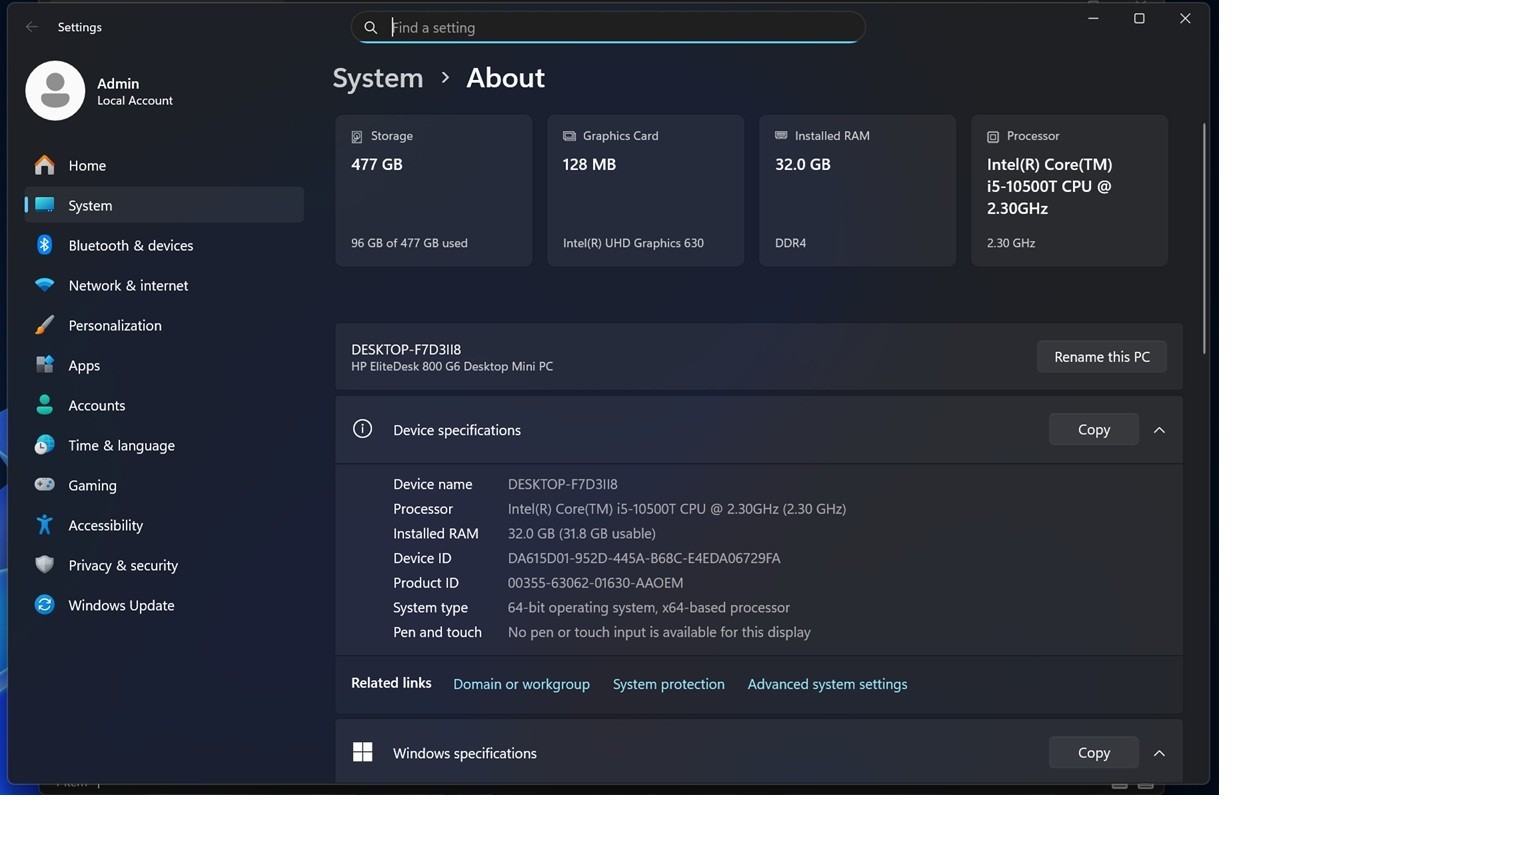Click the Find a setting search box
The height and width of the screenshot is (864, 1536).
click(608, 27)
